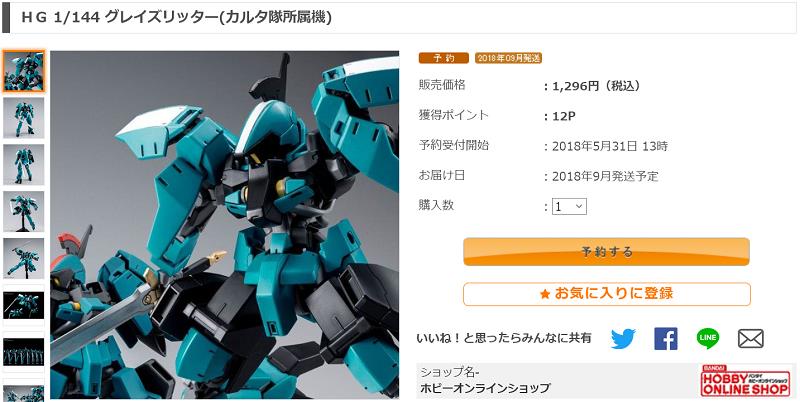Select the fifth thumbnail, sword action pose

pyautogui.click(x=23, y=259)
